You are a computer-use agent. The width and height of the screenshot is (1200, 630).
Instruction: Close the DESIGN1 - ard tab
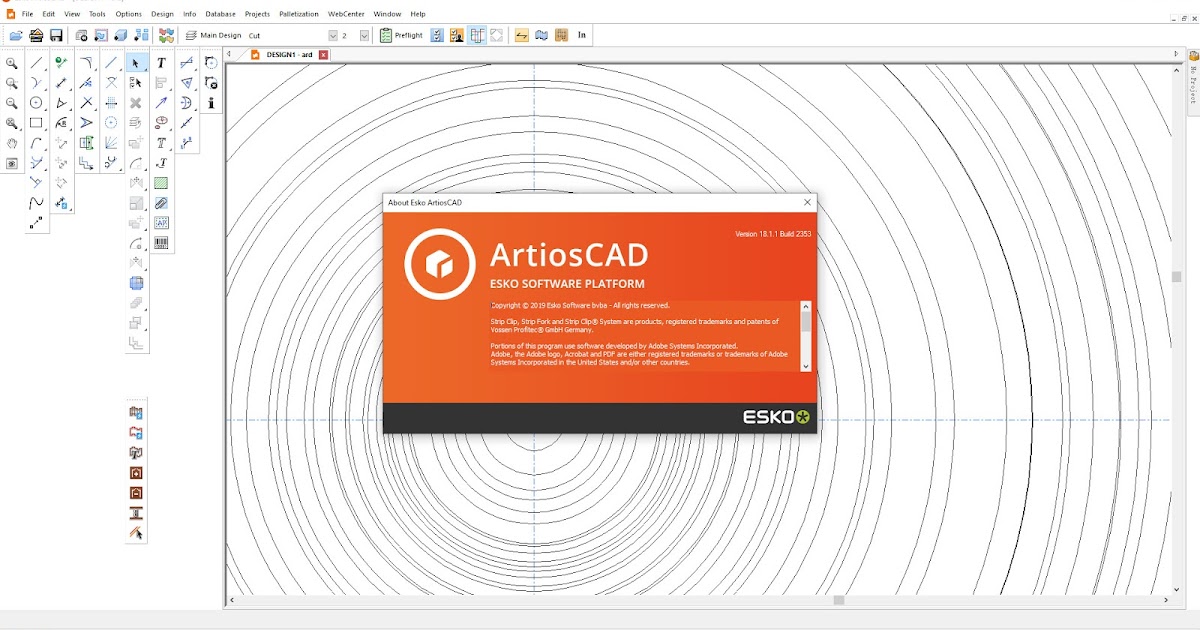[323, 54]
